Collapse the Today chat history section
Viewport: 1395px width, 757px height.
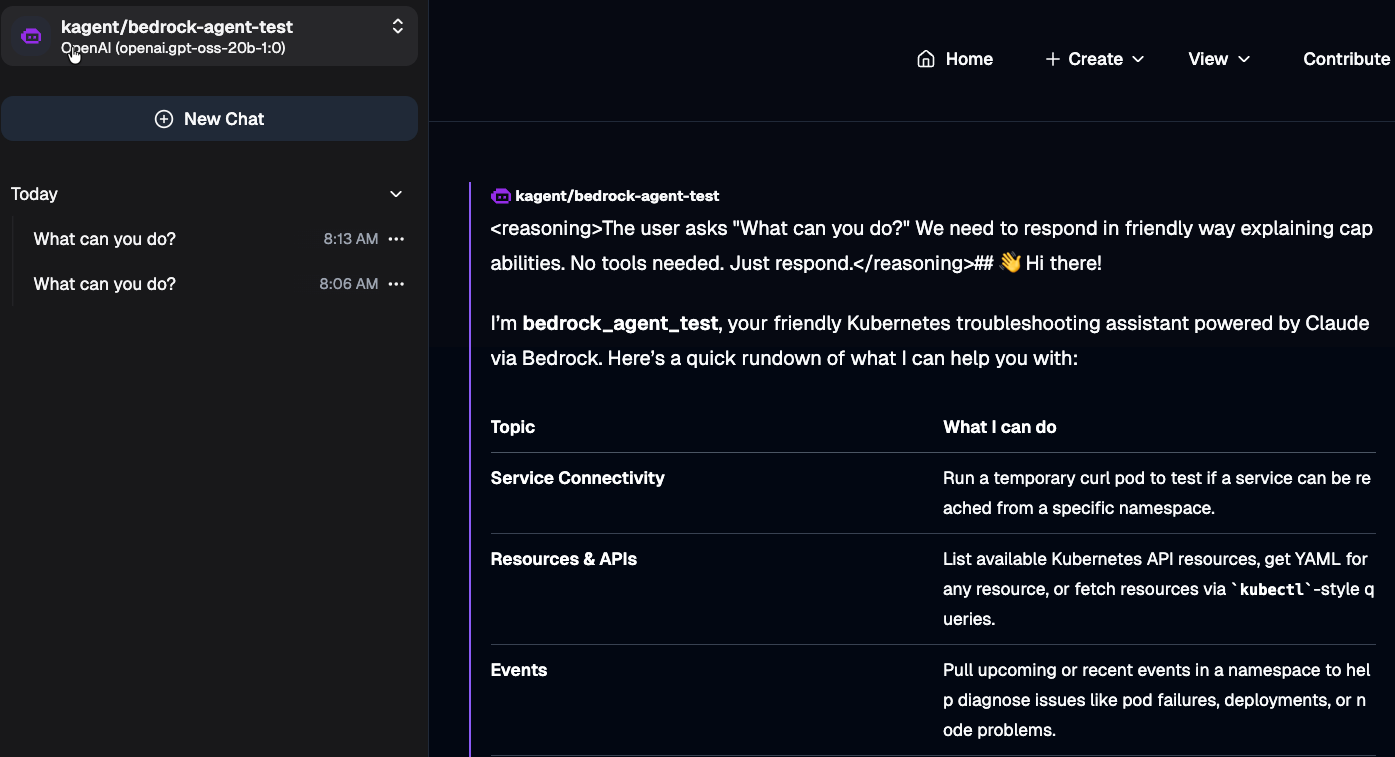click(x=396, y=194)
